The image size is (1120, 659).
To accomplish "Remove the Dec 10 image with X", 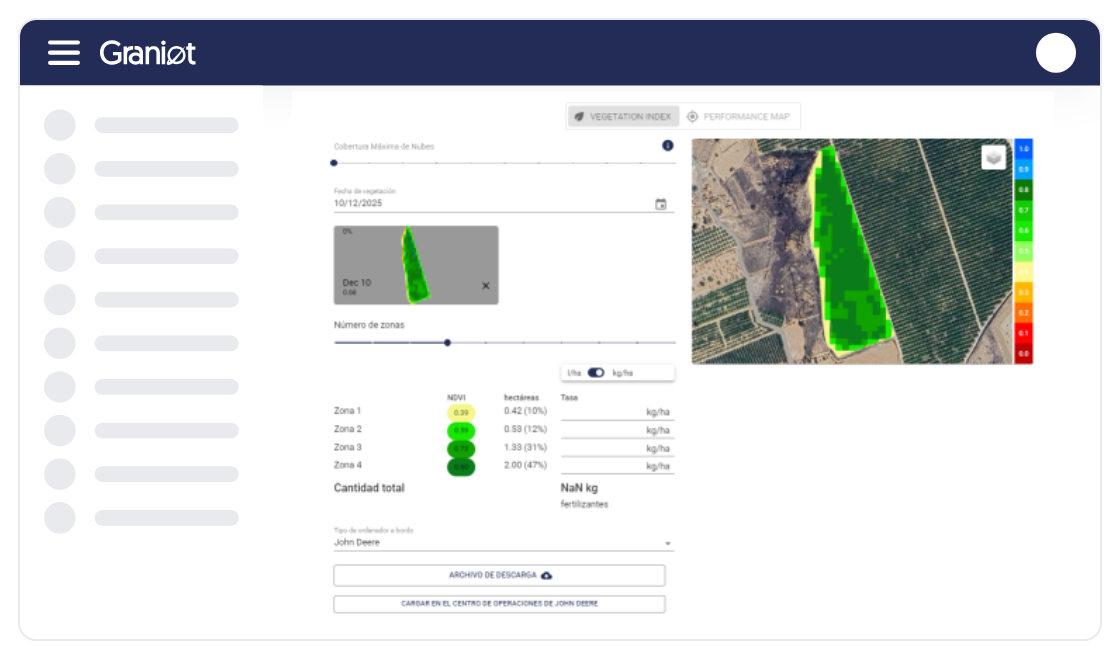I will pos(486,286).
